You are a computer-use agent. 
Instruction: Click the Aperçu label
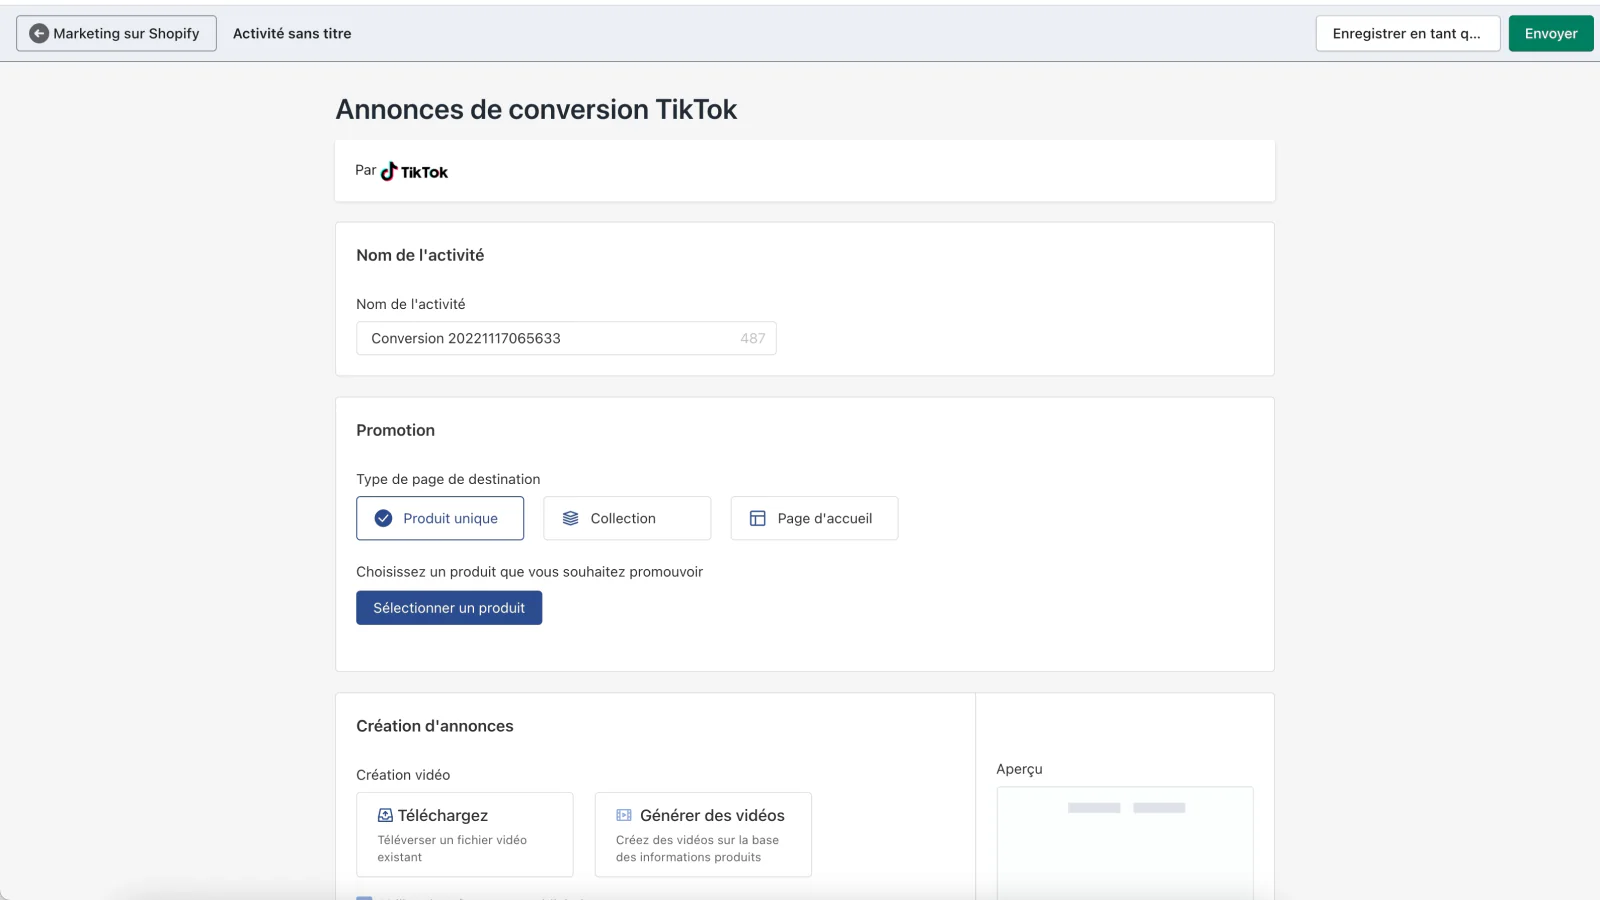click(x=1019, y=769)
